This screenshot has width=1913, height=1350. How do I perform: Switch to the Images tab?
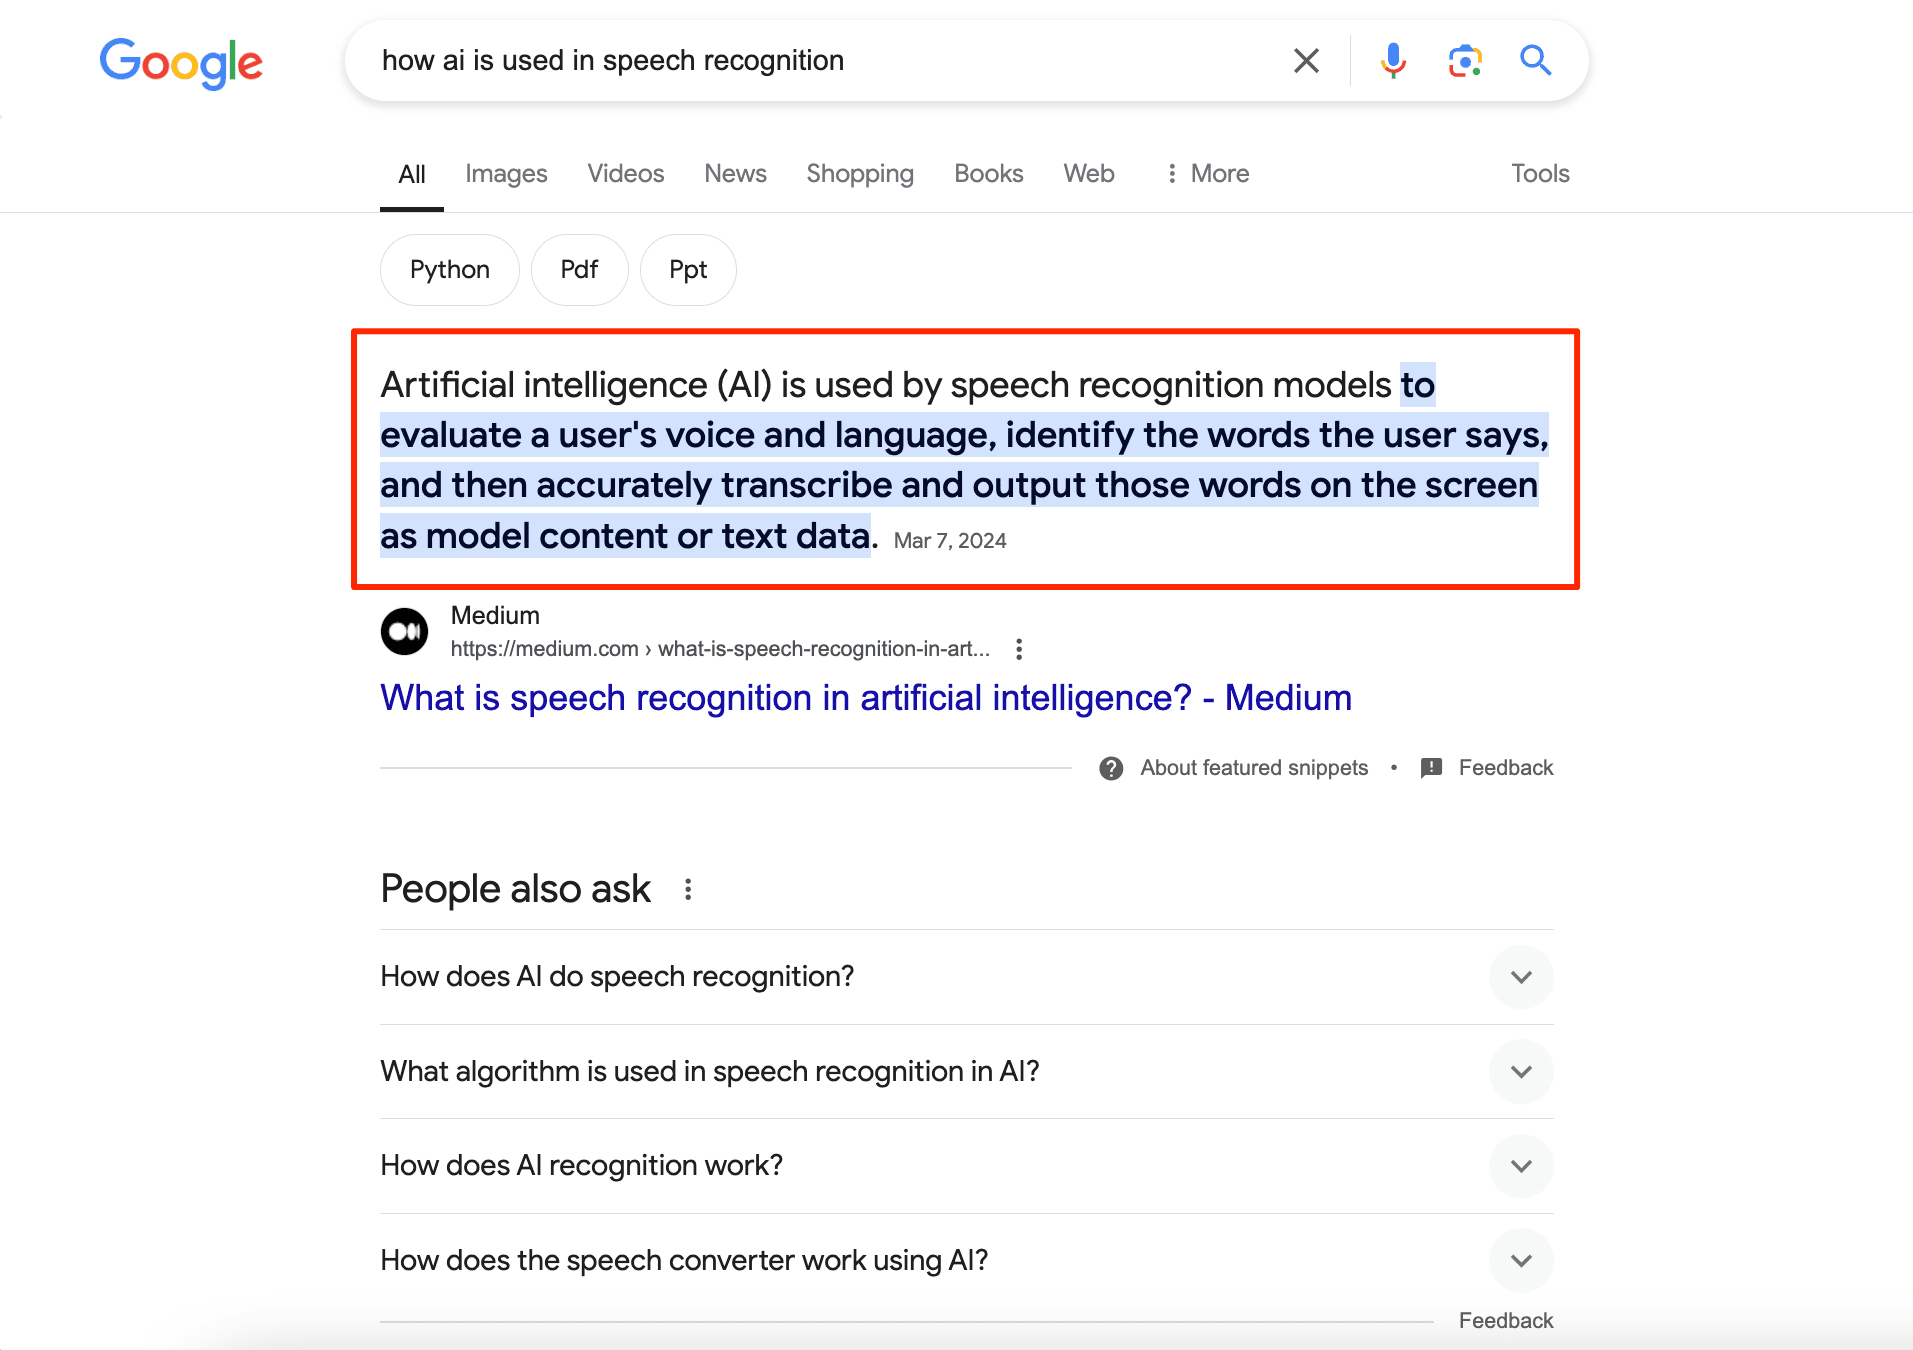(505, 173)
